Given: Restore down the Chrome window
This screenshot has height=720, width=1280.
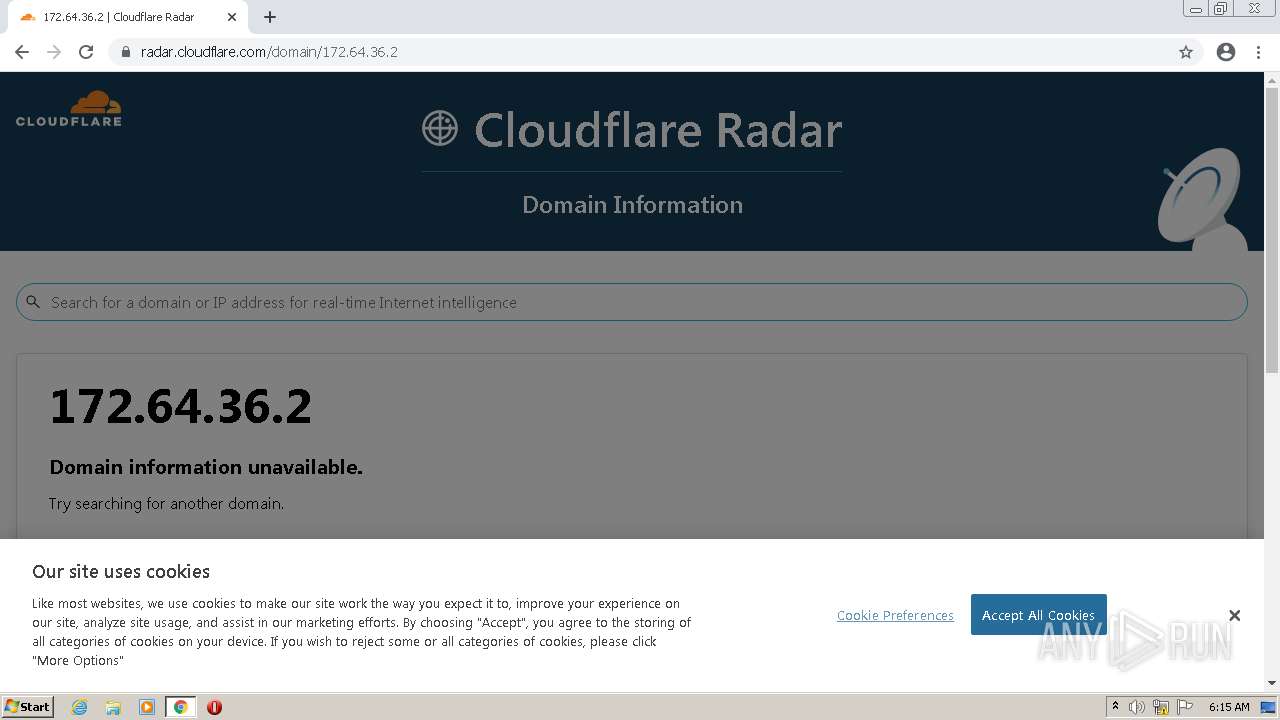Looking at the screenshot, I should pos(1221,9).
